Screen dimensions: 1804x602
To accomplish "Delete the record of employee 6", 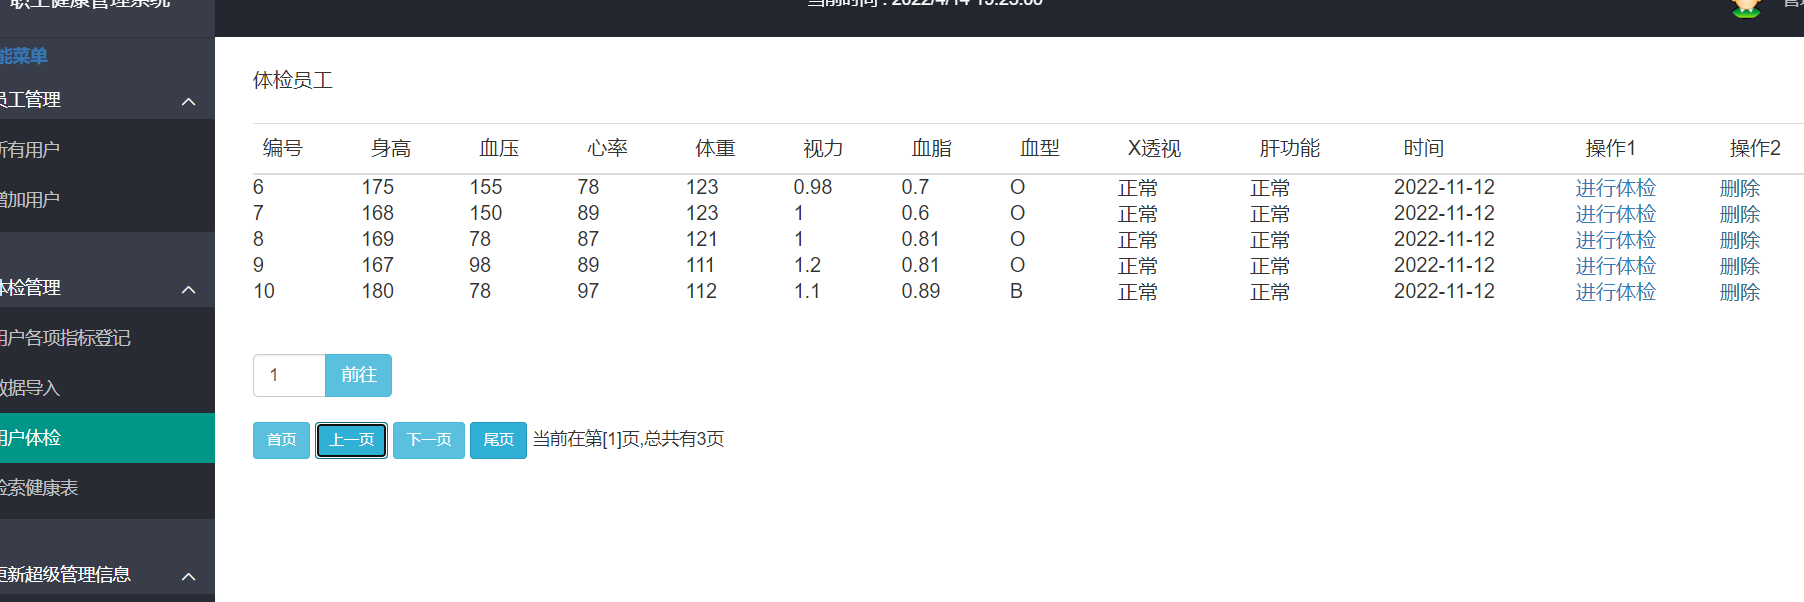I will coord(1739,188).
